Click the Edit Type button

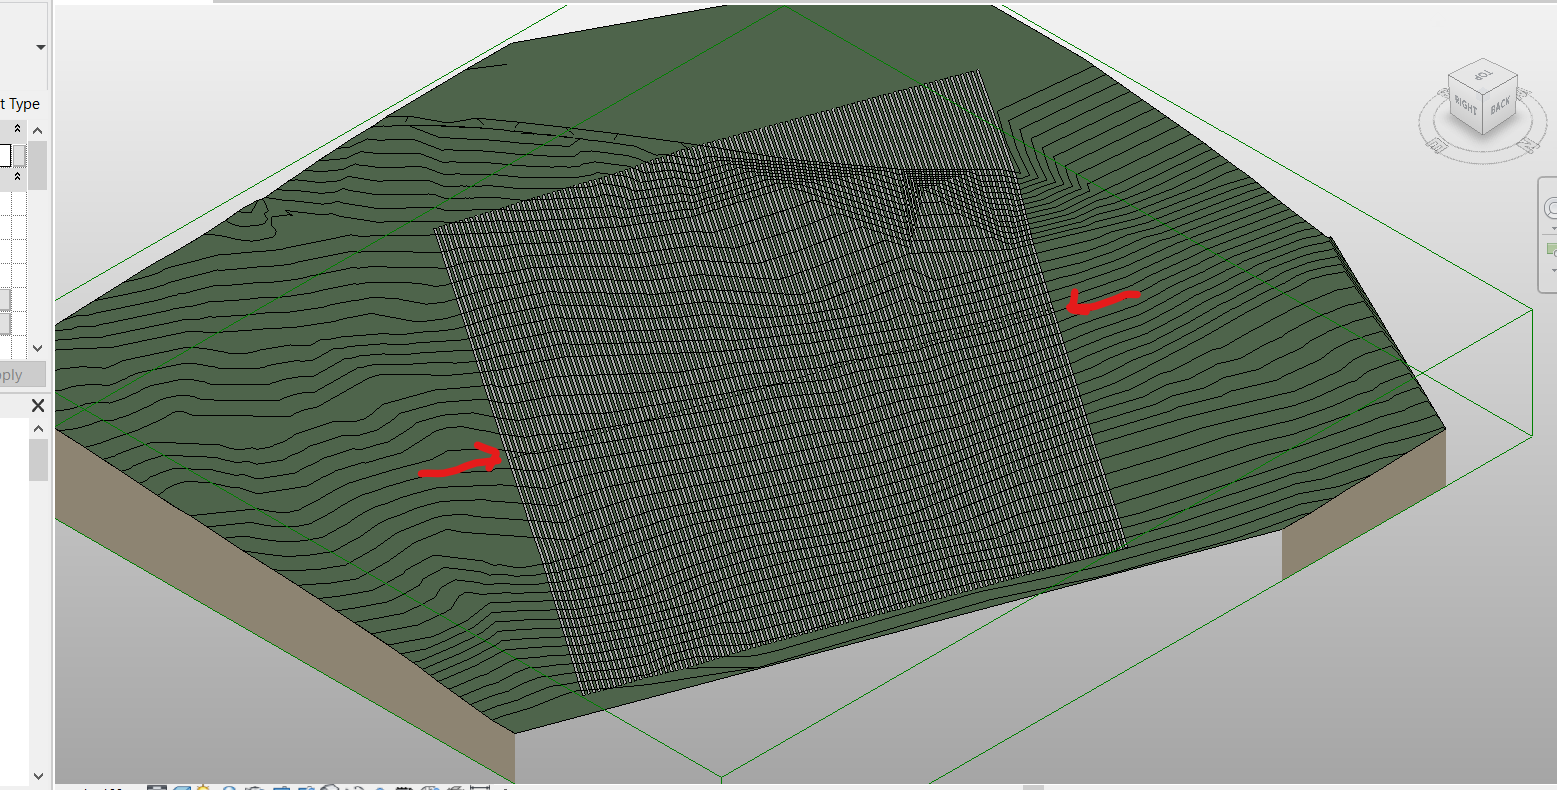pyautogui.click(x=20, y=103)
